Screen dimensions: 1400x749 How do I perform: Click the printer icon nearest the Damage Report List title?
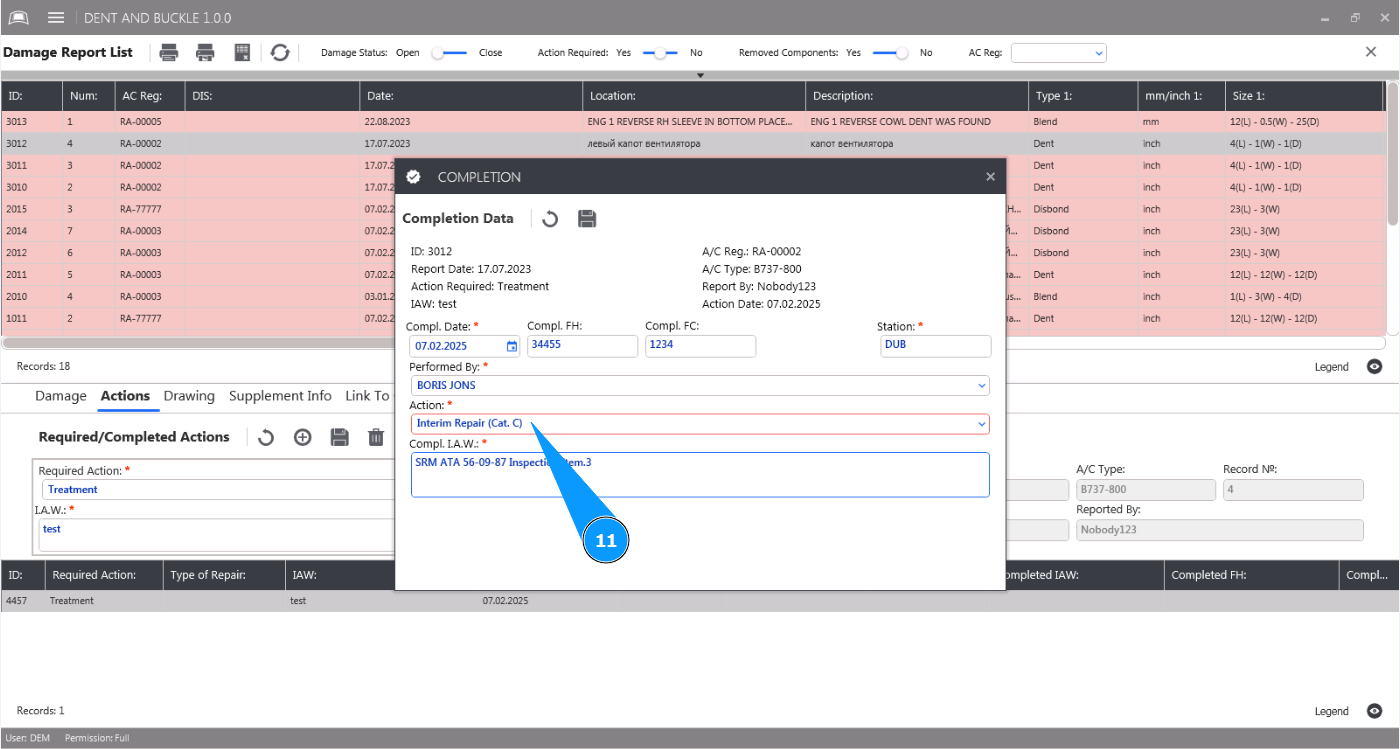click(170, 53)
